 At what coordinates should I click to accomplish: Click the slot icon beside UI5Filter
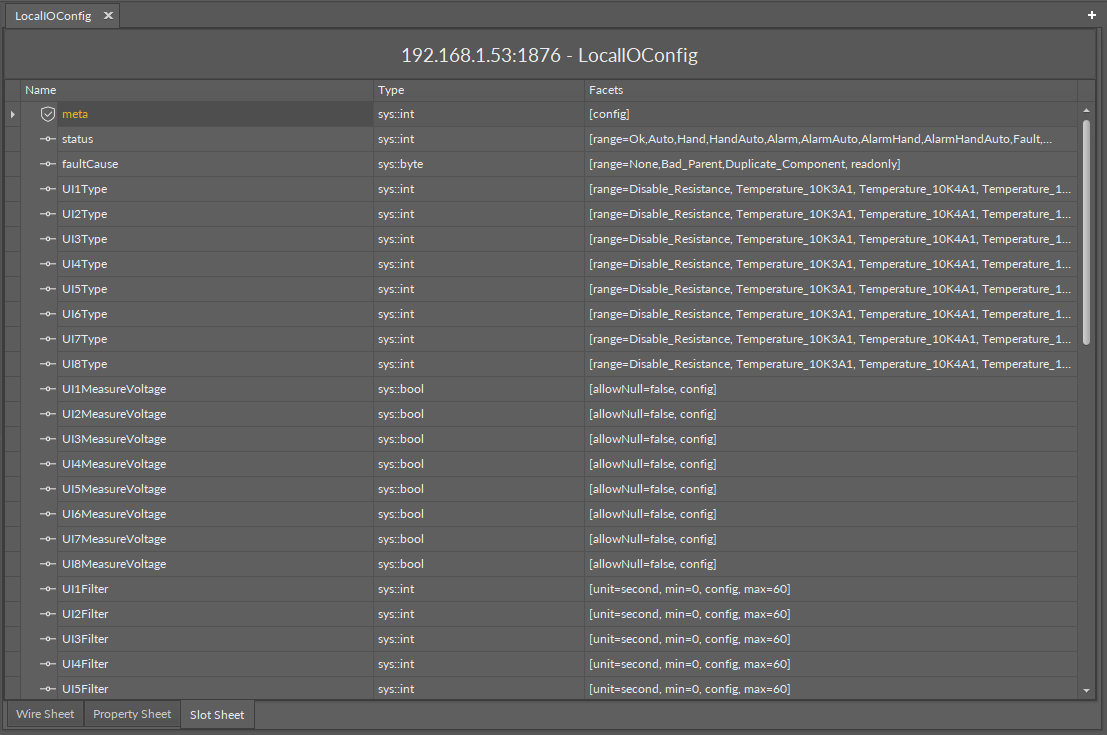(48, 689)
